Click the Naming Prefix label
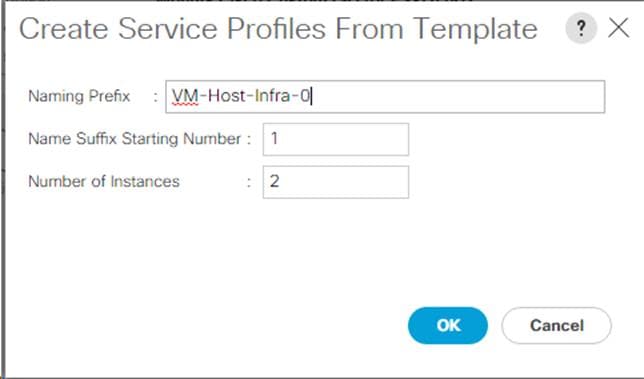The height and width of the screenshot is (379, 644). click(79, 96)
